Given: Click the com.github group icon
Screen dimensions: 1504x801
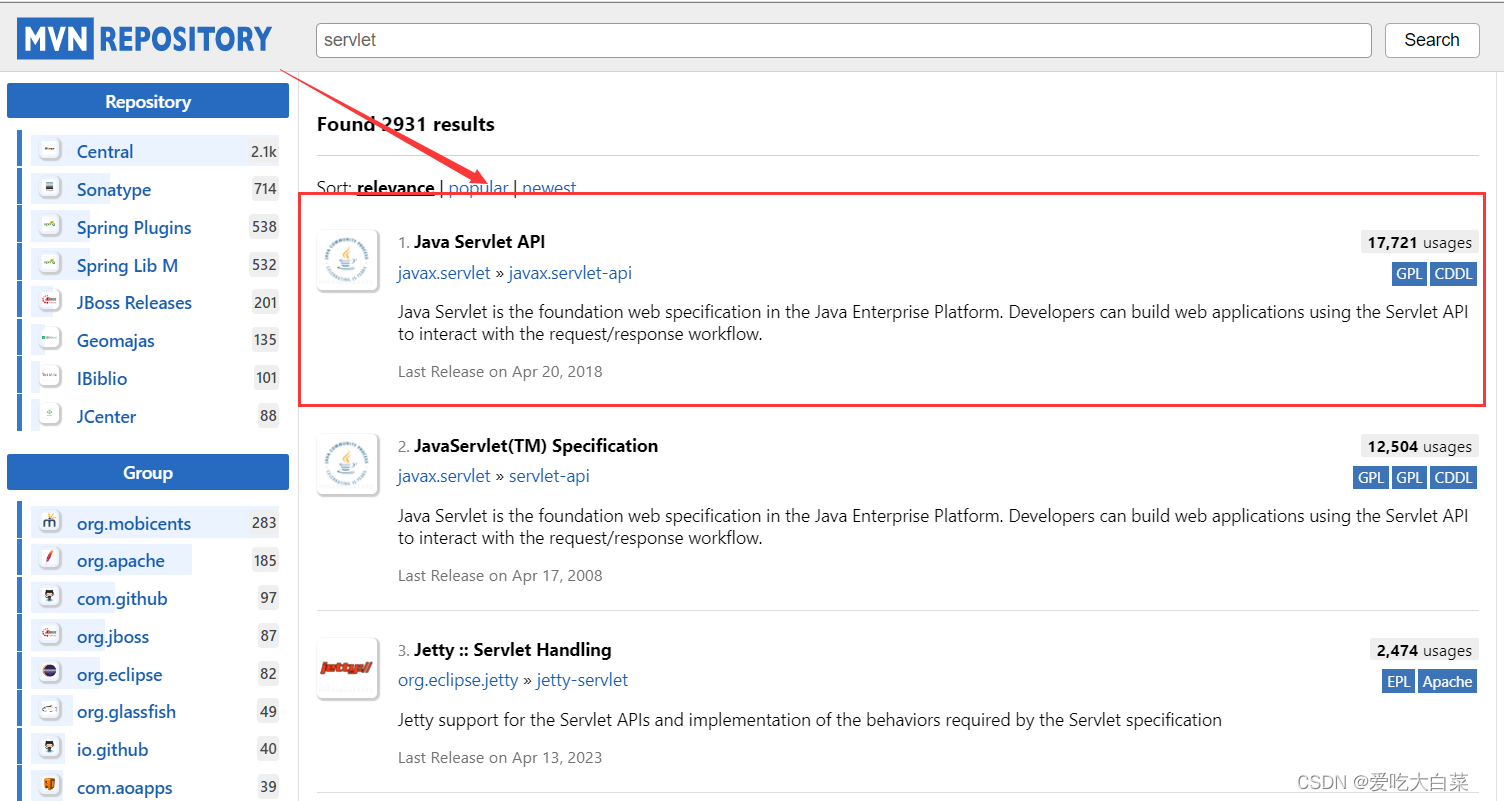Looking at the screenshot, I should coord(49,597).
